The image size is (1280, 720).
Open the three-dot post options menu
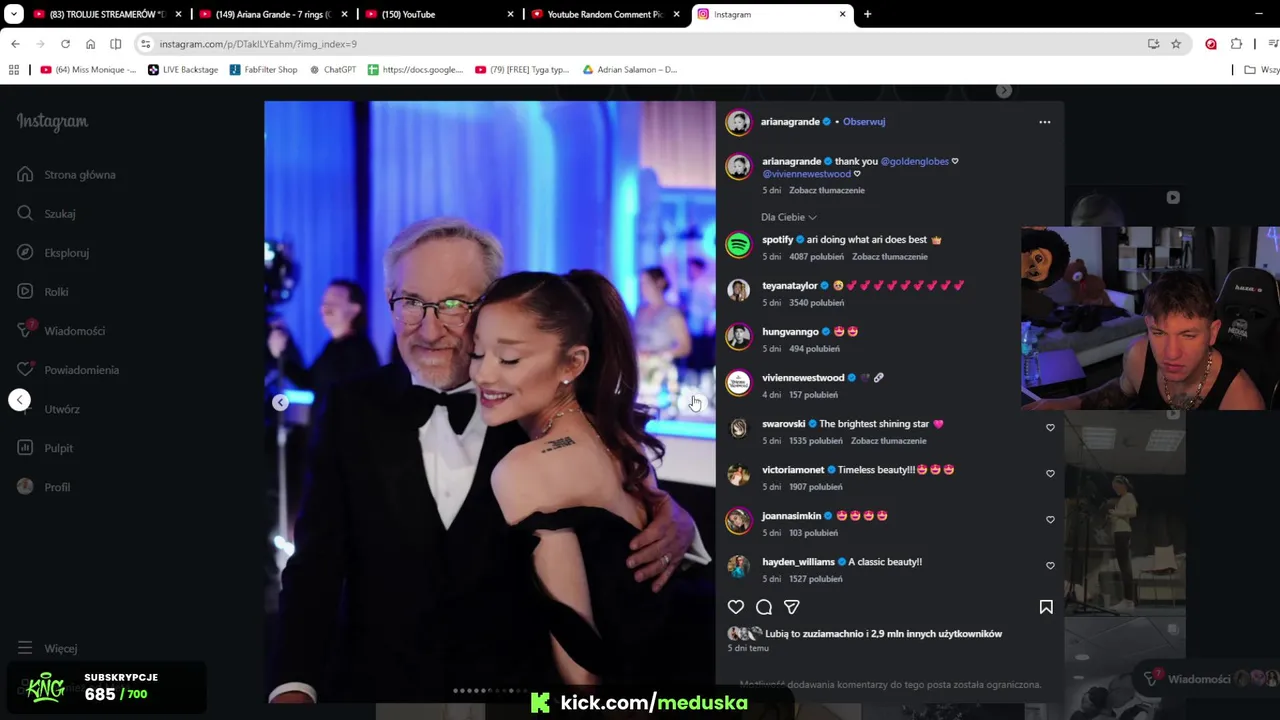[x=1044, y=122]
